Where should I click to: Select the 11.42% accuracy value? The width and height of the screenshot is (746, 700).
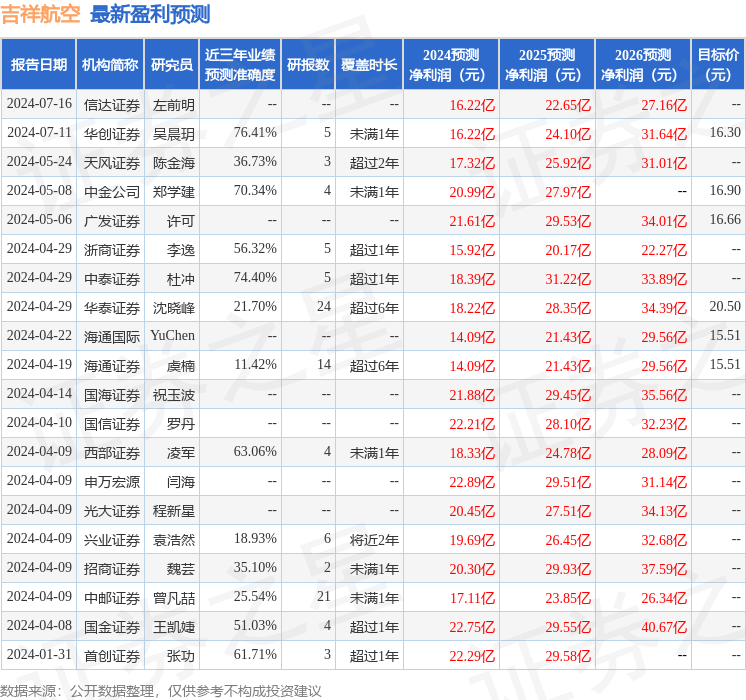click(255, 365)
